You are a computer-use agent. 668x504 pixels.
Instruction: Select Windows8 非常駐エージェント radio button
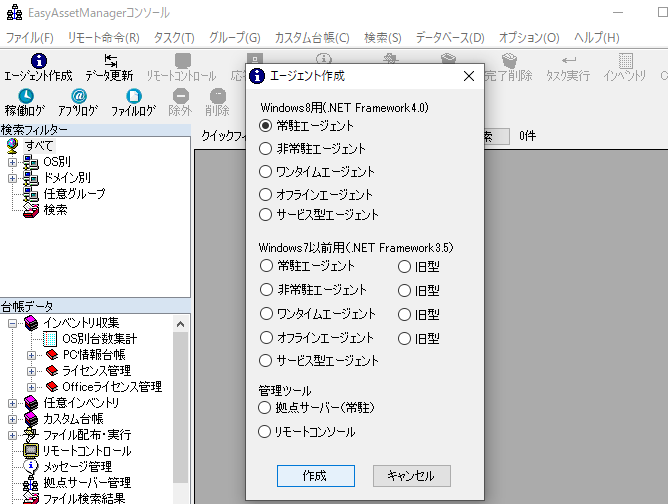point(265,149)
